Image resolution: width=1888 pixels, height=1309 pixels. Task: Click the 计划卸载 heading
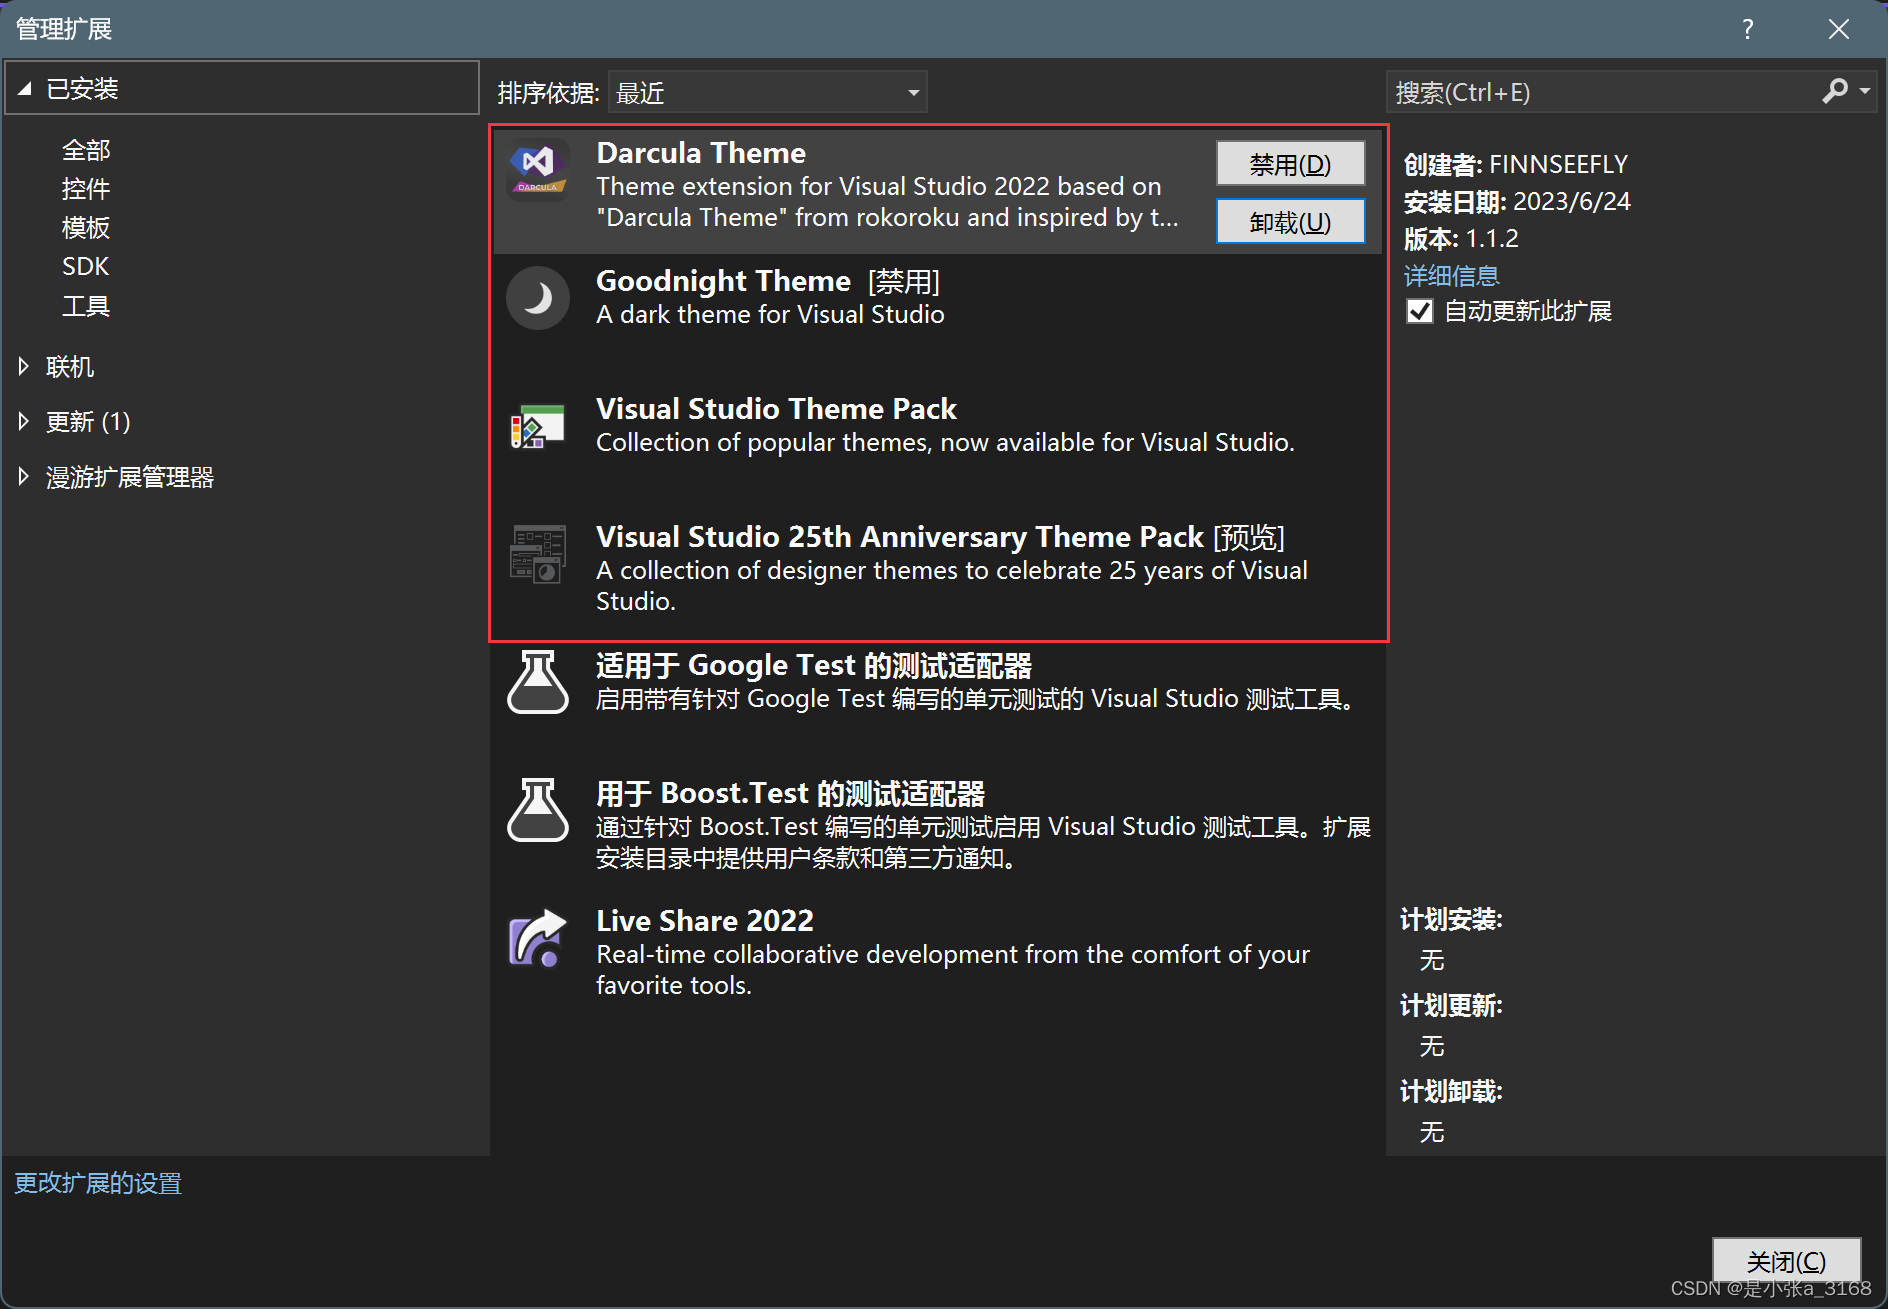[x=1451, y=1091]
